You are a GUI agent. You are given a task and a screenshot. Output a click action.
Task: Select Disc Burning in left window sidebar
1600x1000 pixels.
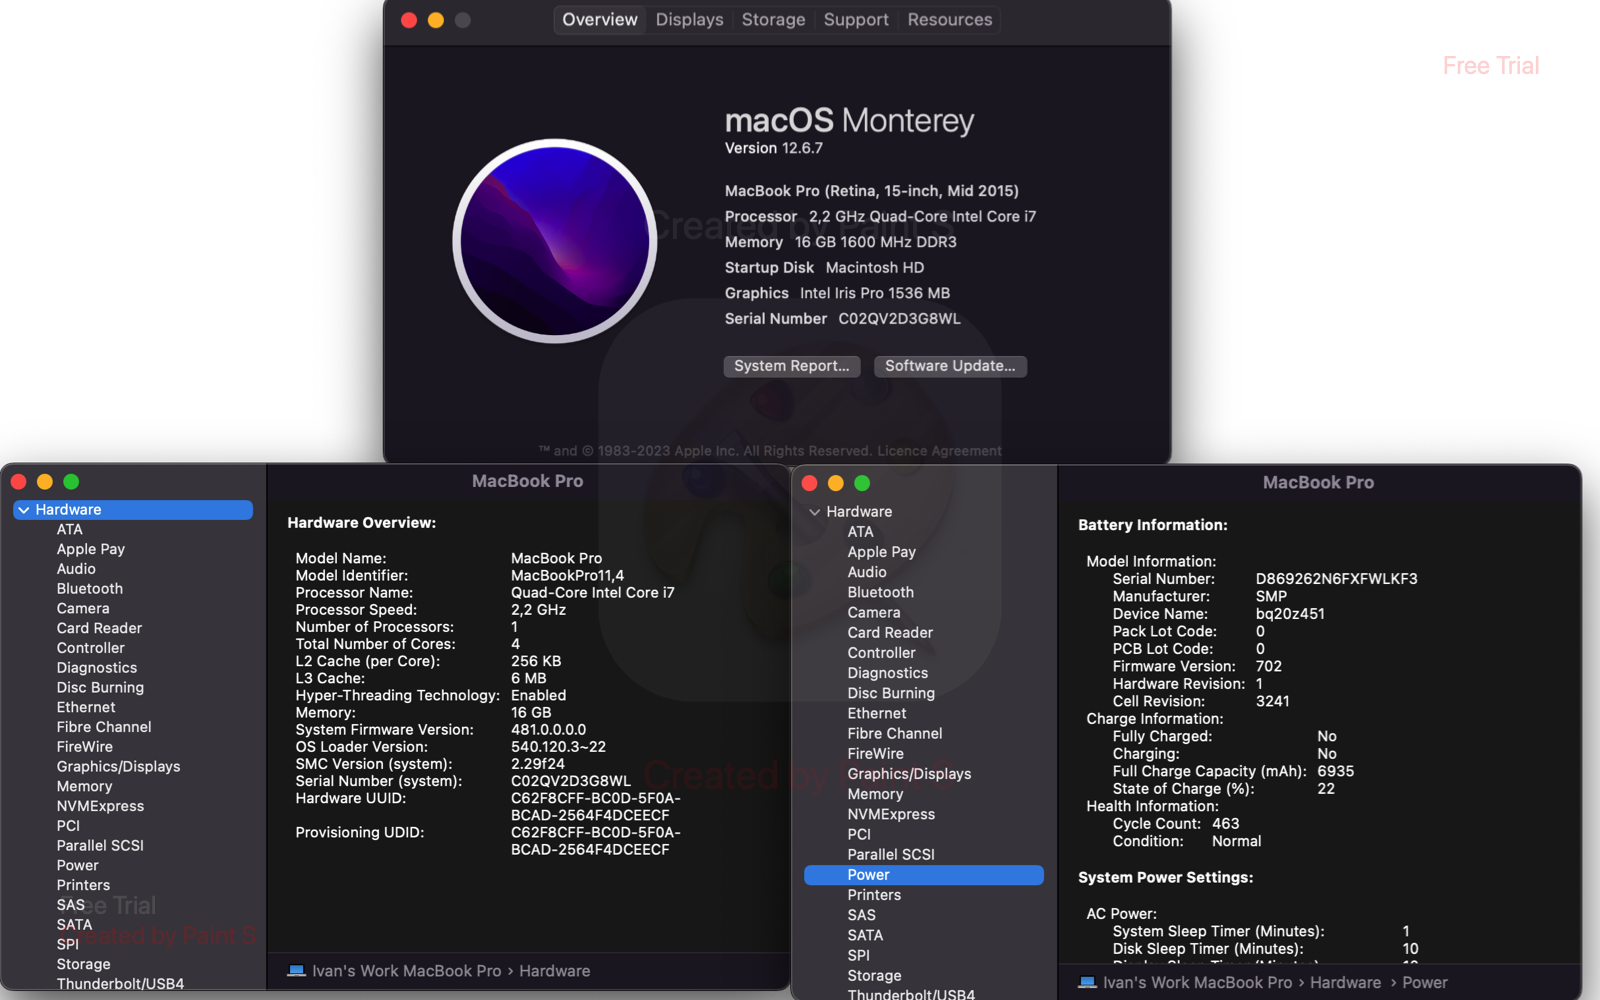100,688
